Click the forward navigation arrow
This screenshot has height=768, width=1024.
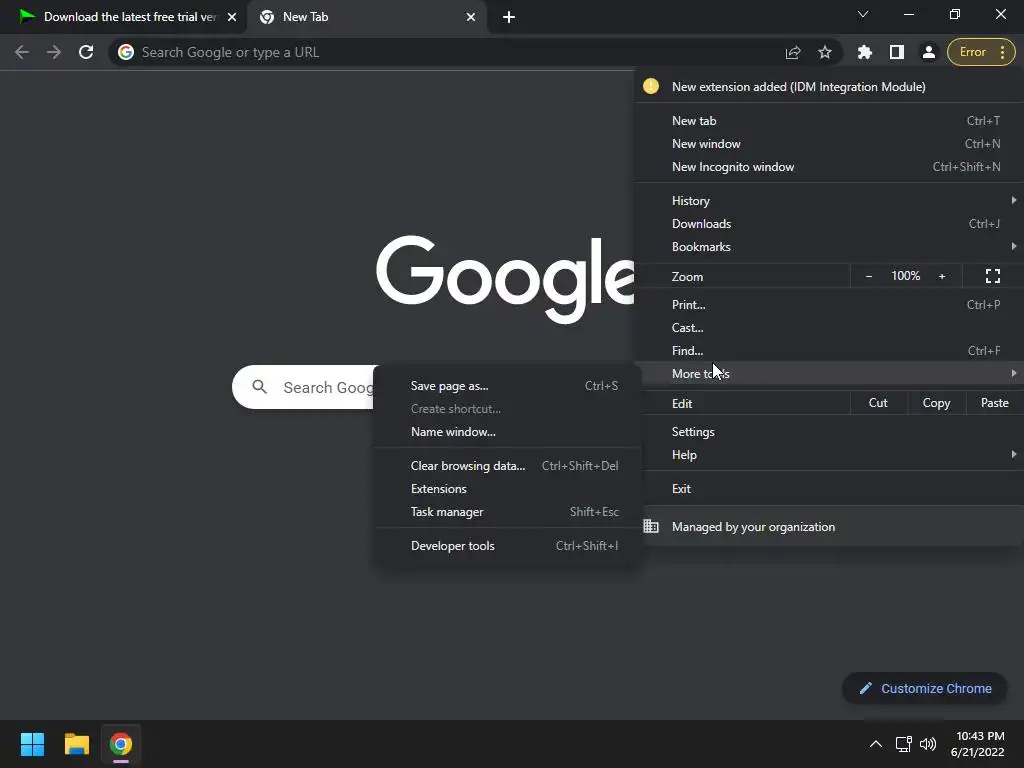[x=54, y=52]
